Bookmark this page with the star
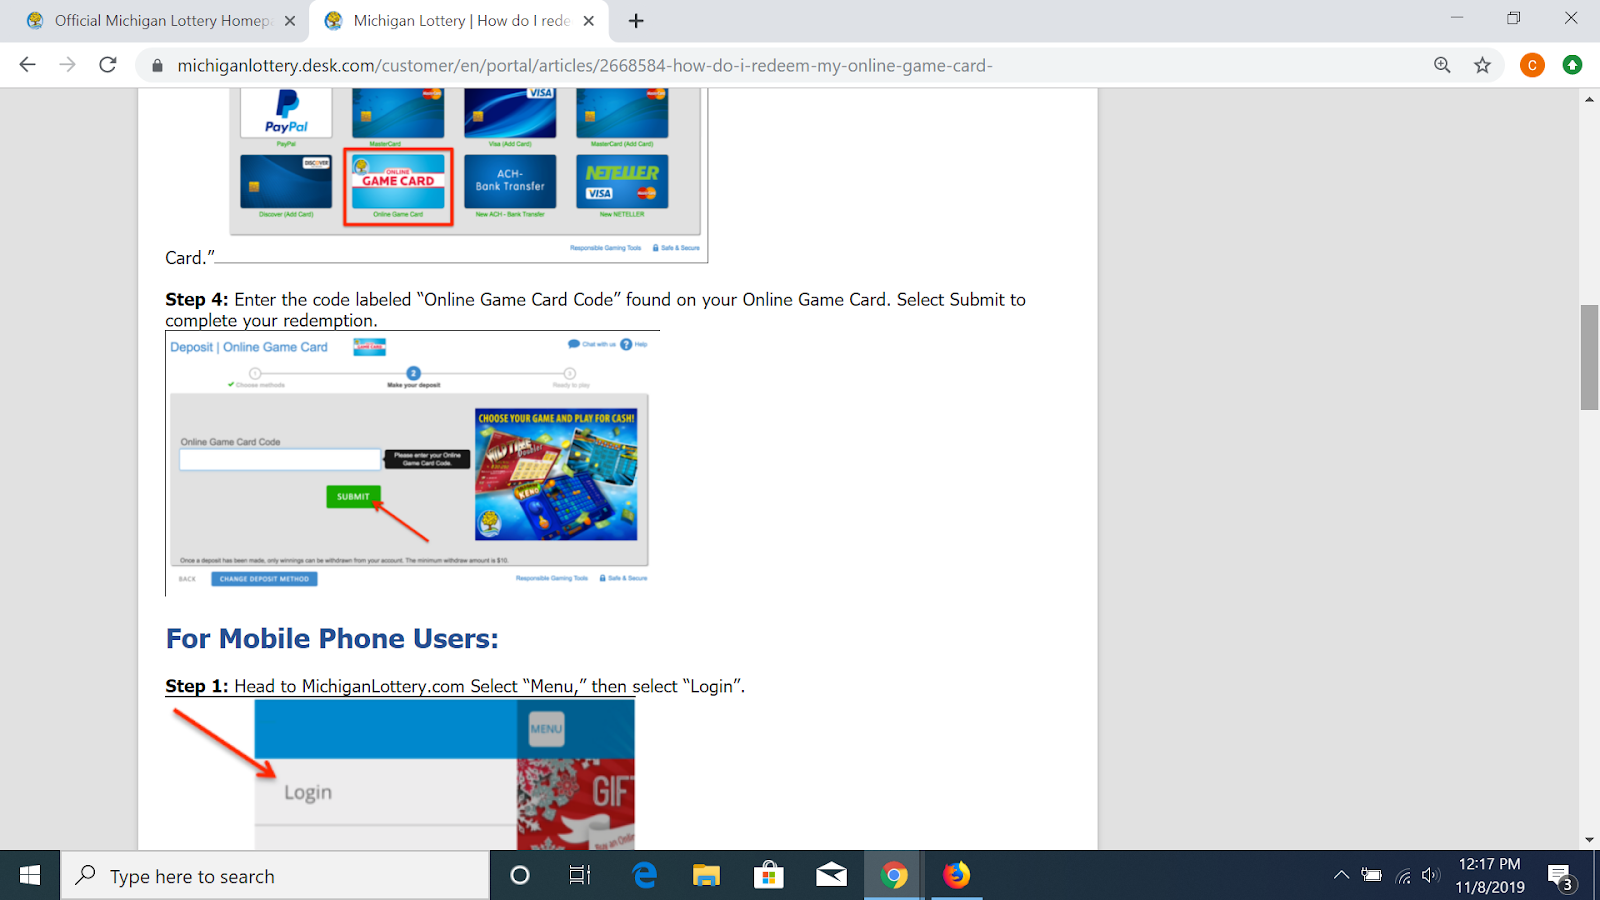Viewport: 1600px width, 900px height. (x=1482, y=65)
